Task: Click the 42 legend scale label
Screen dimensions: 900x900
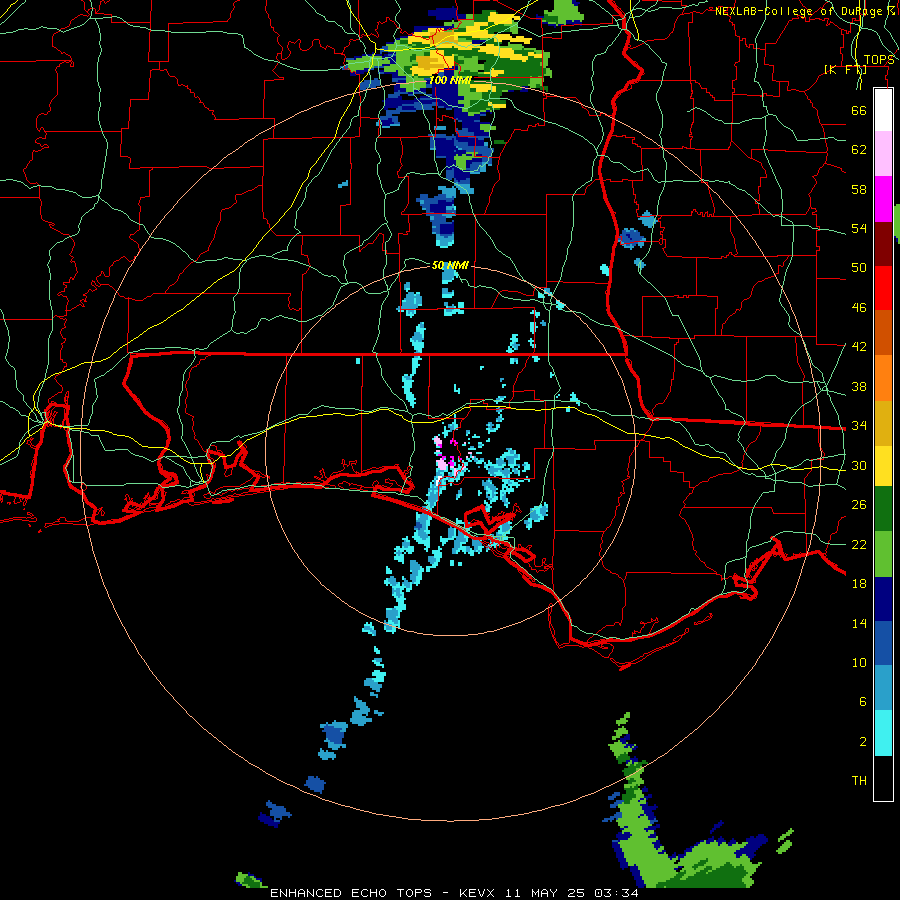Action: click(859, 347)
